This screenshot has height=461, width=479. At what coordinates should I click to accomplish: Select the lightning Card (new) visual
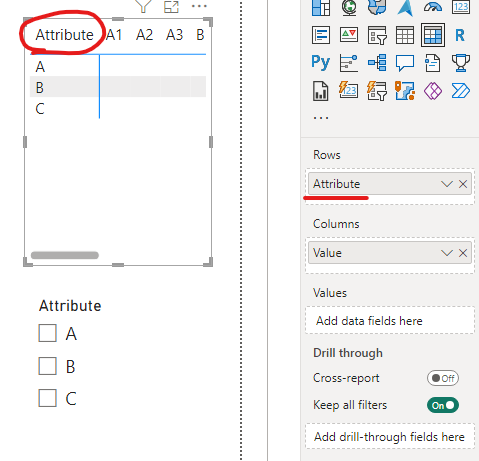pyautogui.click(x=349, y=90)
